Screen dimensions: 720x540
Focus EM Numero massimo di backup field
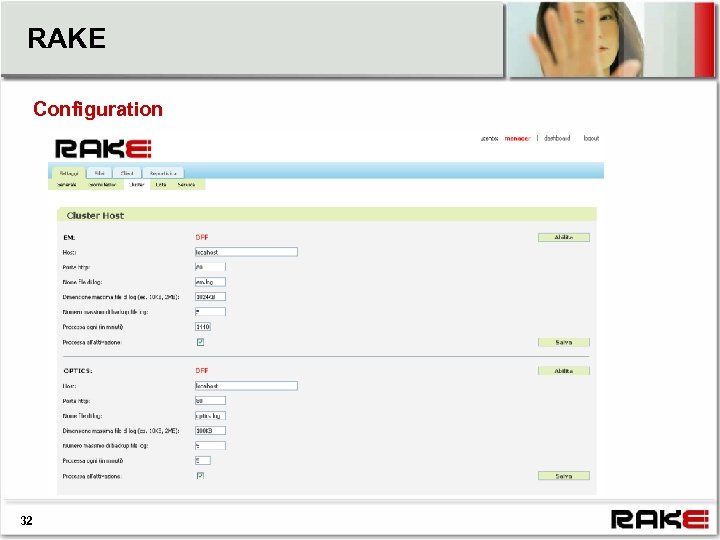pyautogui.click(x=210, y=312)
